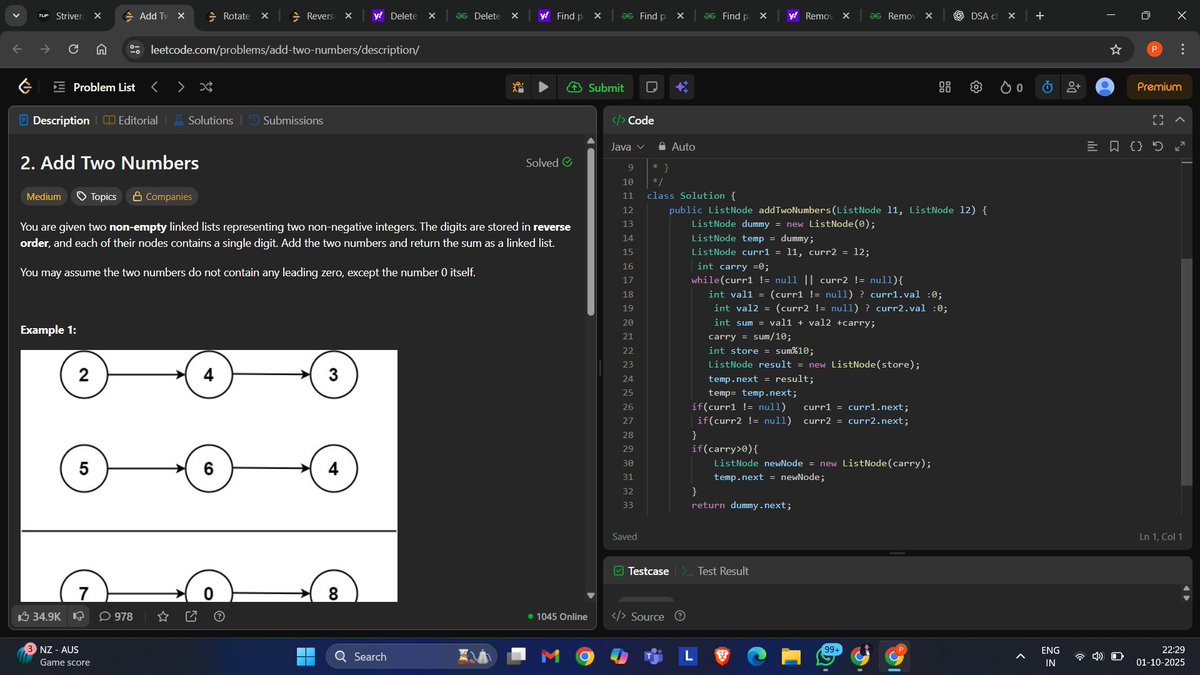The width and height of the screenshot is (1200, 675).
Task: Collapse the Code panel chevron
Action: point(1180,120)
